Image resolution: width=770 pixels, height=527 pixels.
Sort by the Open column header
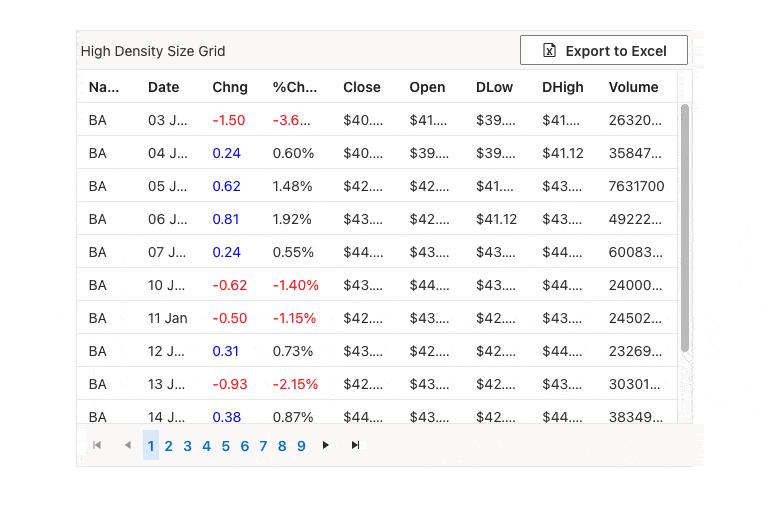point(427,87)
